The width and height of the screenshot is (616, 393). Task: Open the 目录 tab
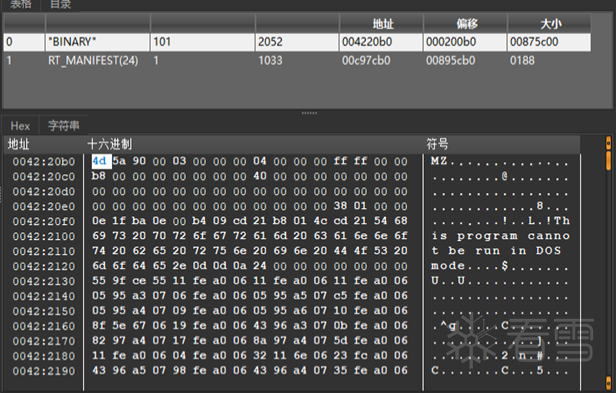(60, 5)
